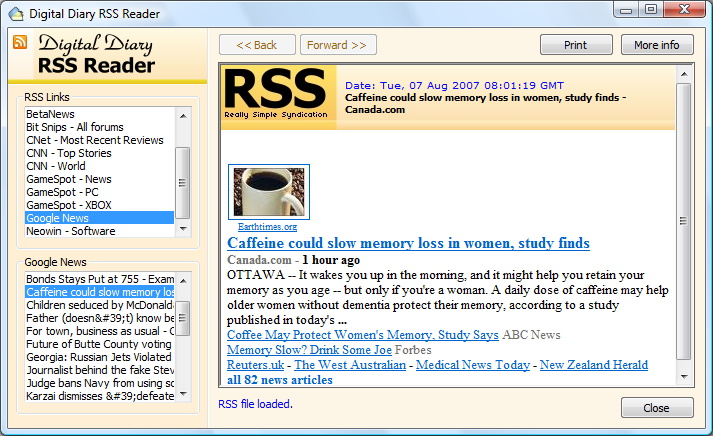This screenshot has width=713, height=436.
Task: Open Coffee May Protect Women's Memory link
Action: click(x=363, y=335)
